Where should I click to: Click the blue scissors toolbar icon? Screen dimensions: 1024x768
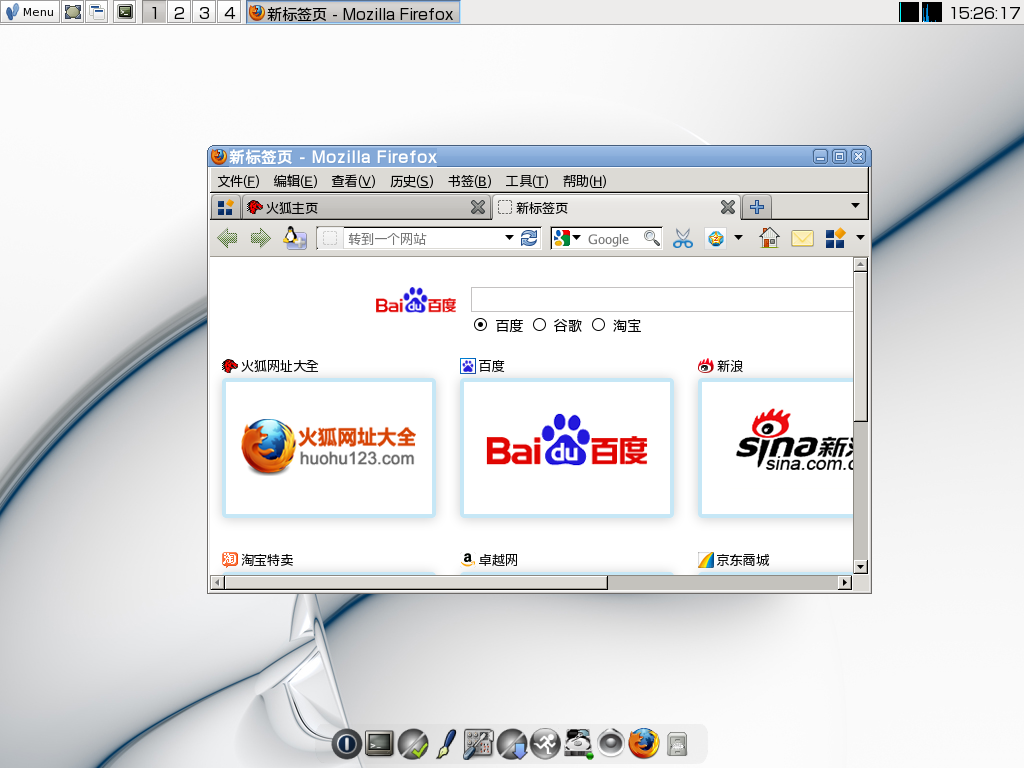click(x=683, y=238)
